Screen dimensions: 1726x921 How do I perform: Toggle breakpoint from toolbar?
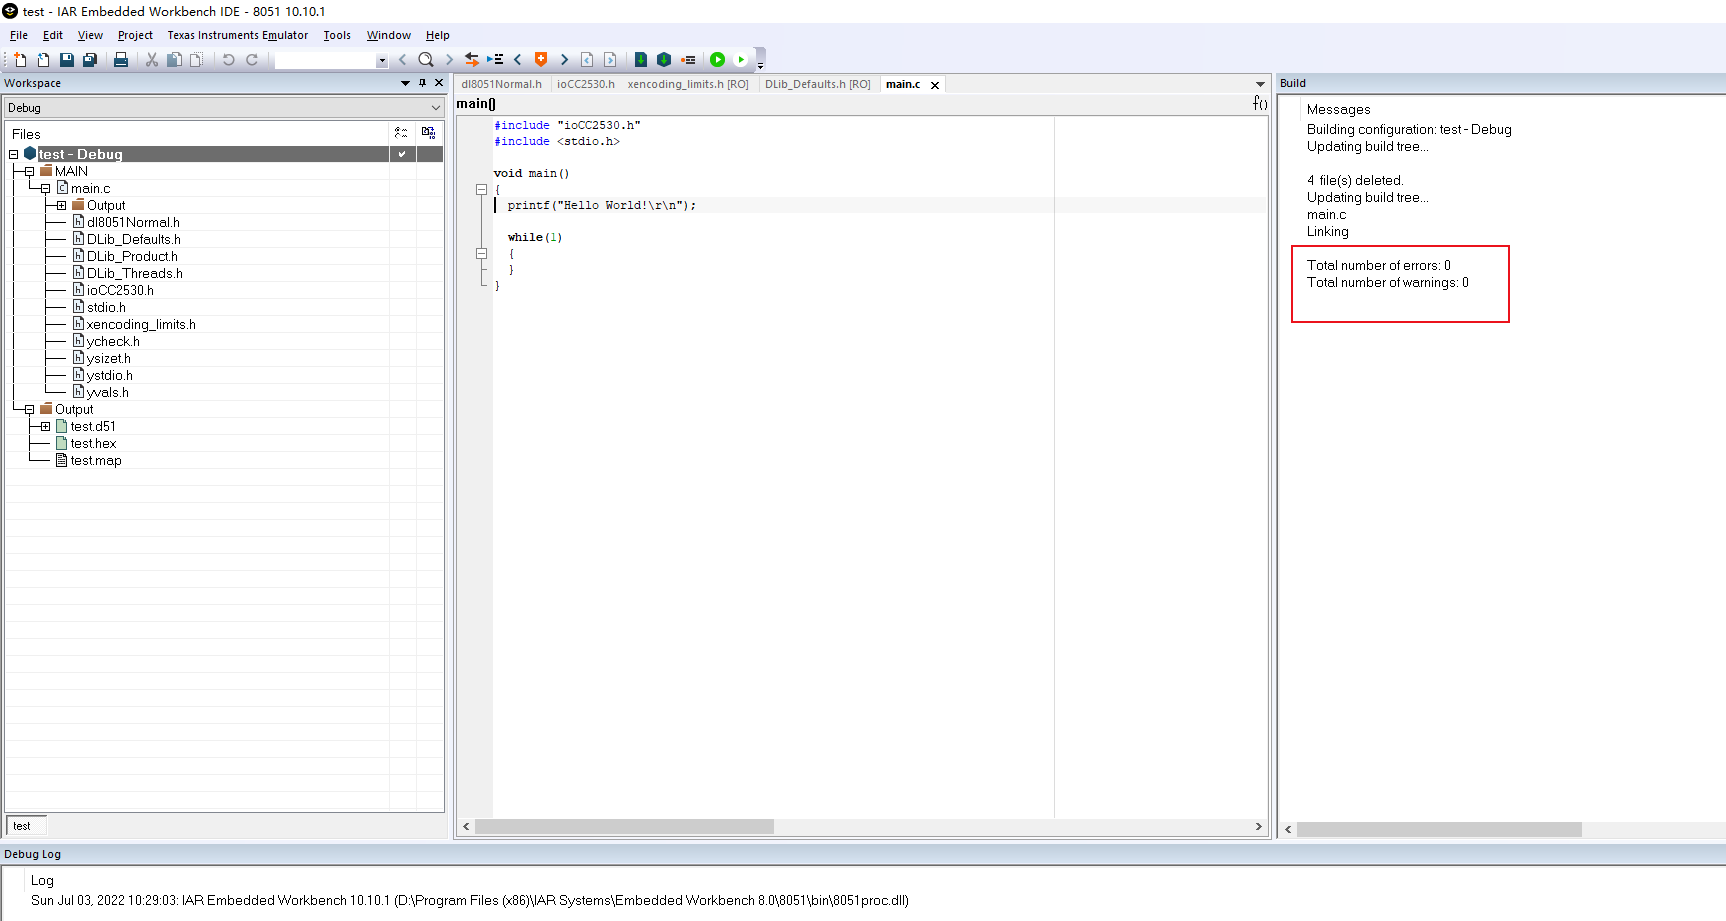[x=688, y=60]
